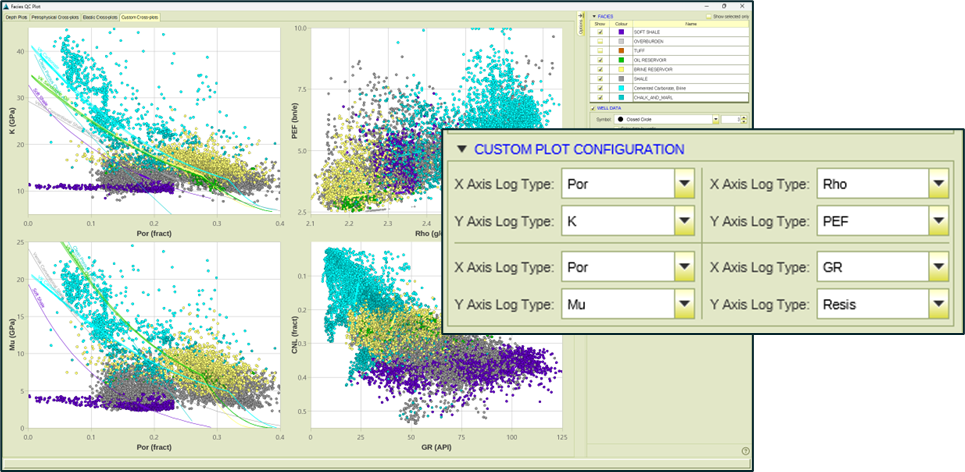Select the BRINE RESERVOIR name cell
The image size is (965, 472).
pyautogui.click(x=691, y=70)
